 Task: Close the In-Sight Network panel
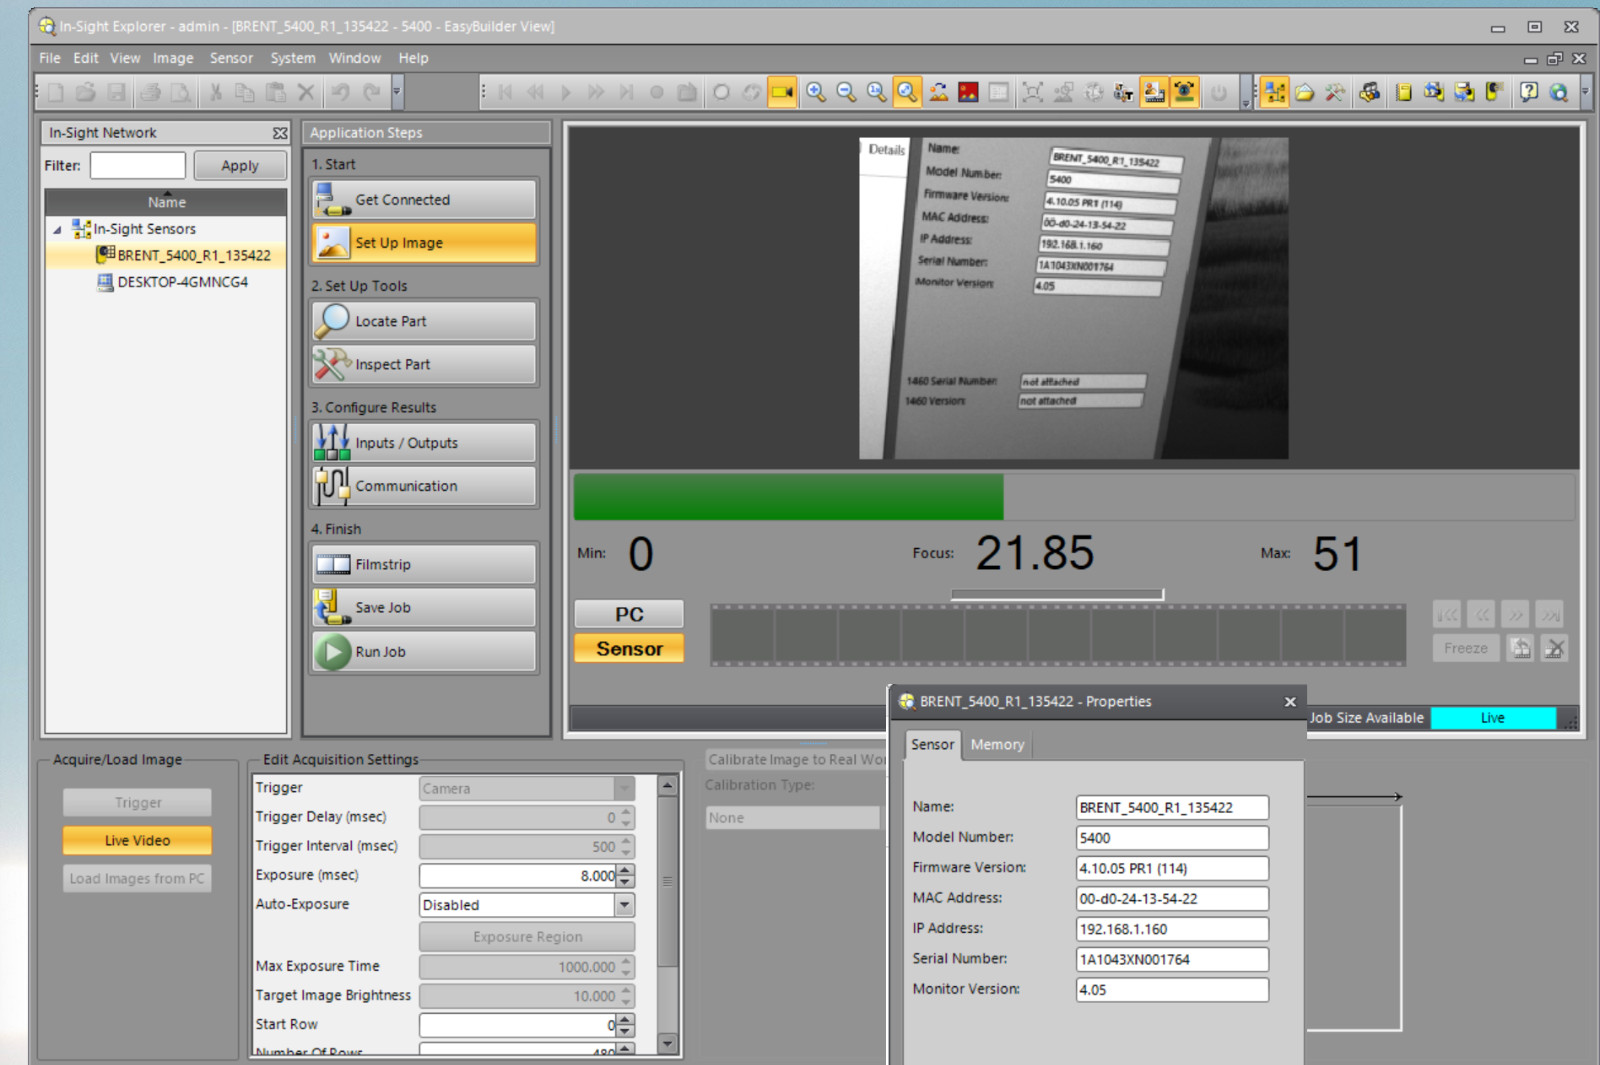[280, 133]
